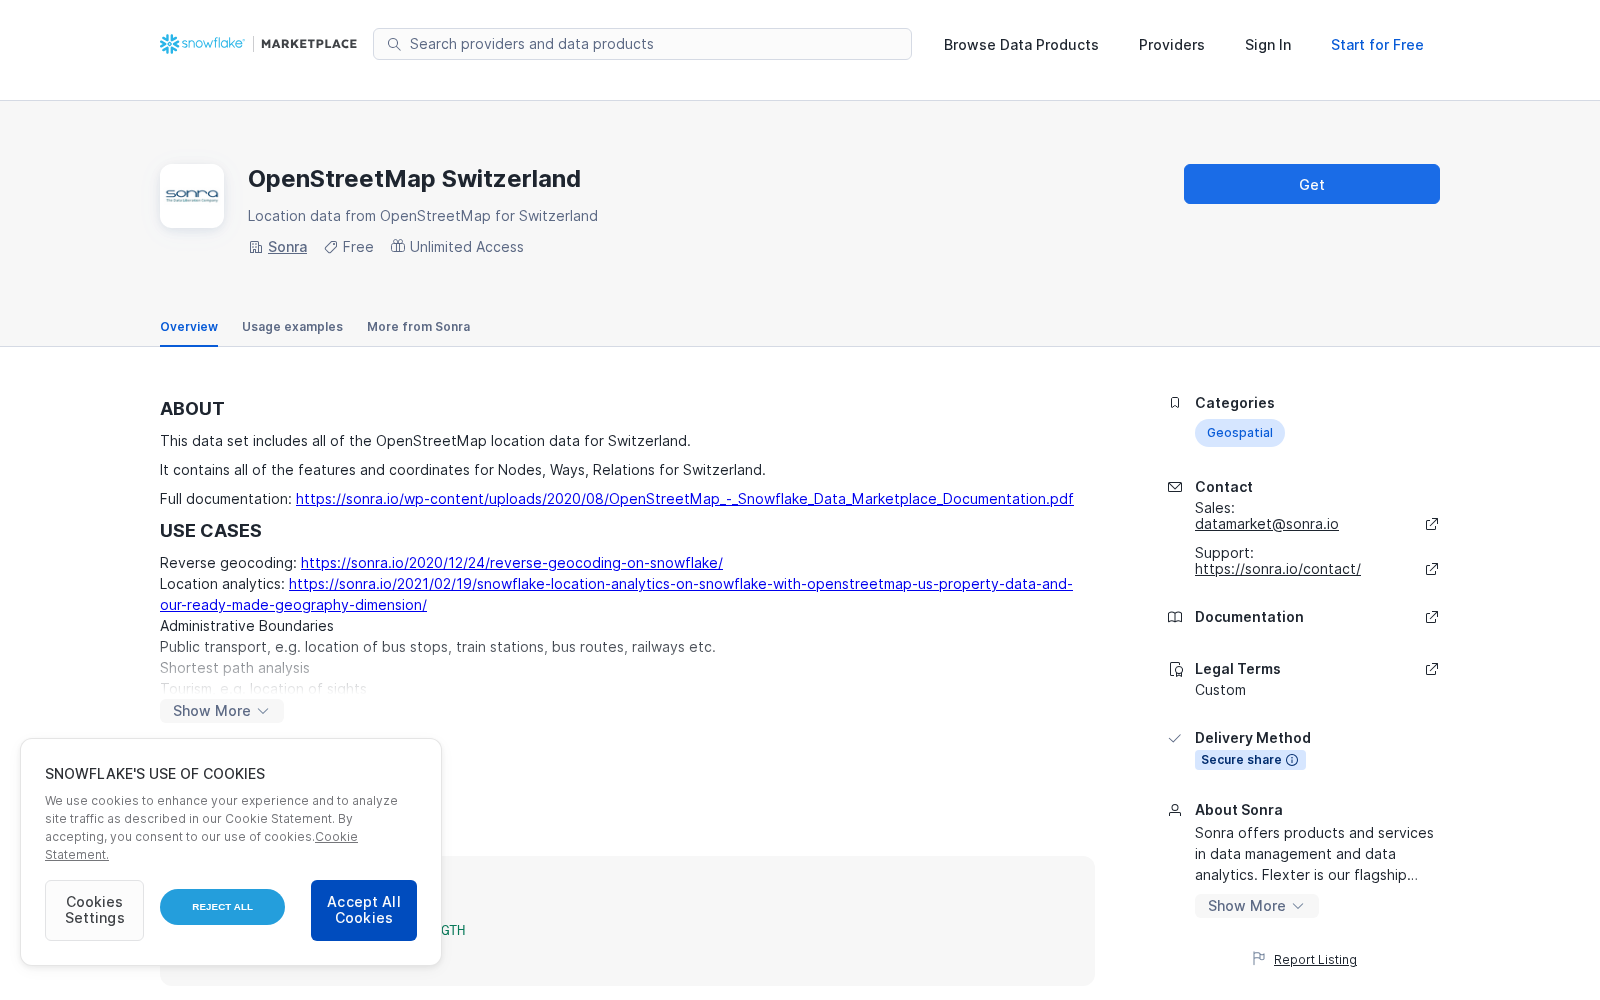Click the Unlimited Access gift icon
This screenshot has width=1600, height=1000.
pyautogui.click(x=398, y=246)
